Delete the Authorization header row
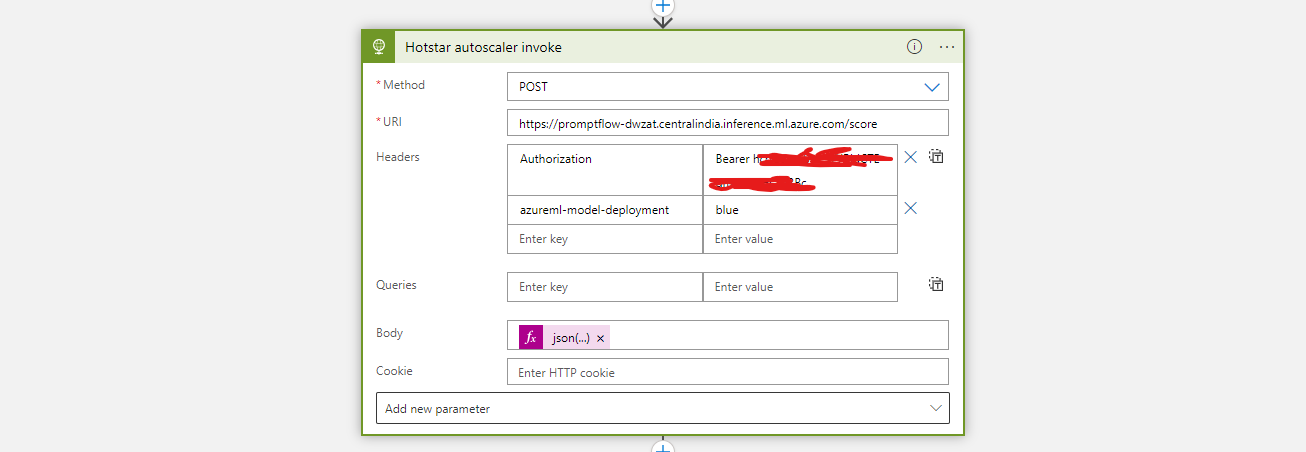This screenshot has width=1306, height=452. 911,157
